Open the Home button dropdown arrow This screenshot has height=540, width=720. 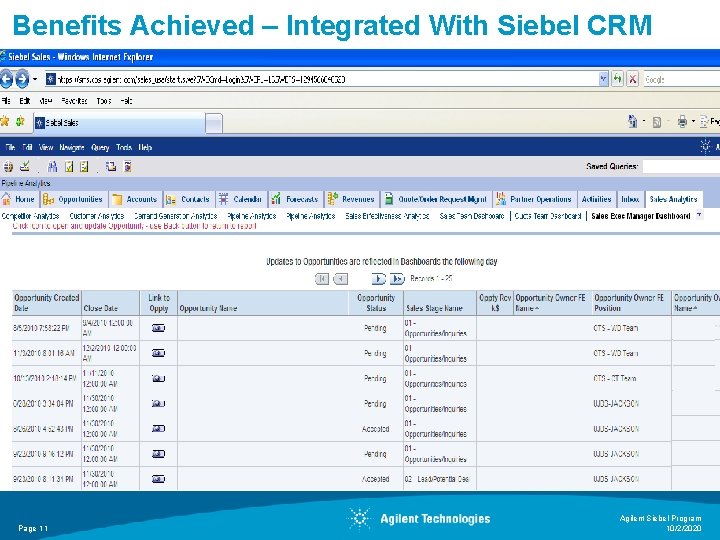(x=644, y=122)
